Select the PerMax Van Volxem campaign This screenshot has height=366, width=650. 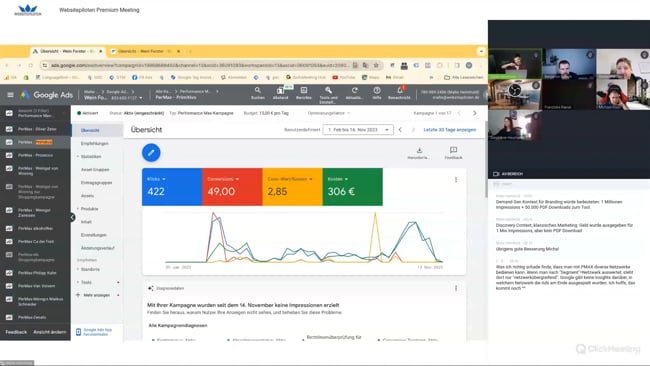click(36, 286)
